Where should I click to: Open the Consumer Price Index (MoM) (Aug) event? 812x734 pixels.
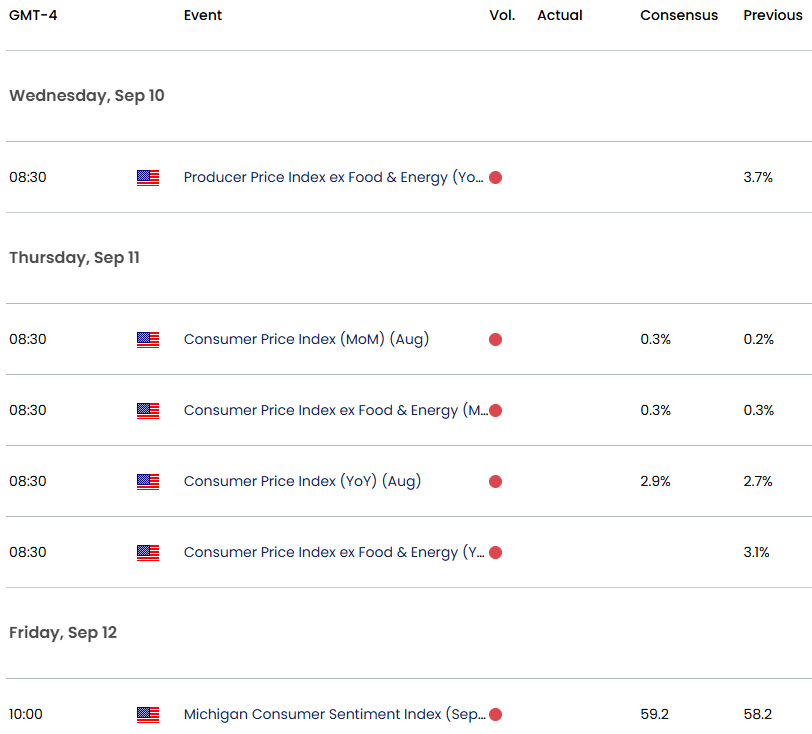[x=306, y=340]
